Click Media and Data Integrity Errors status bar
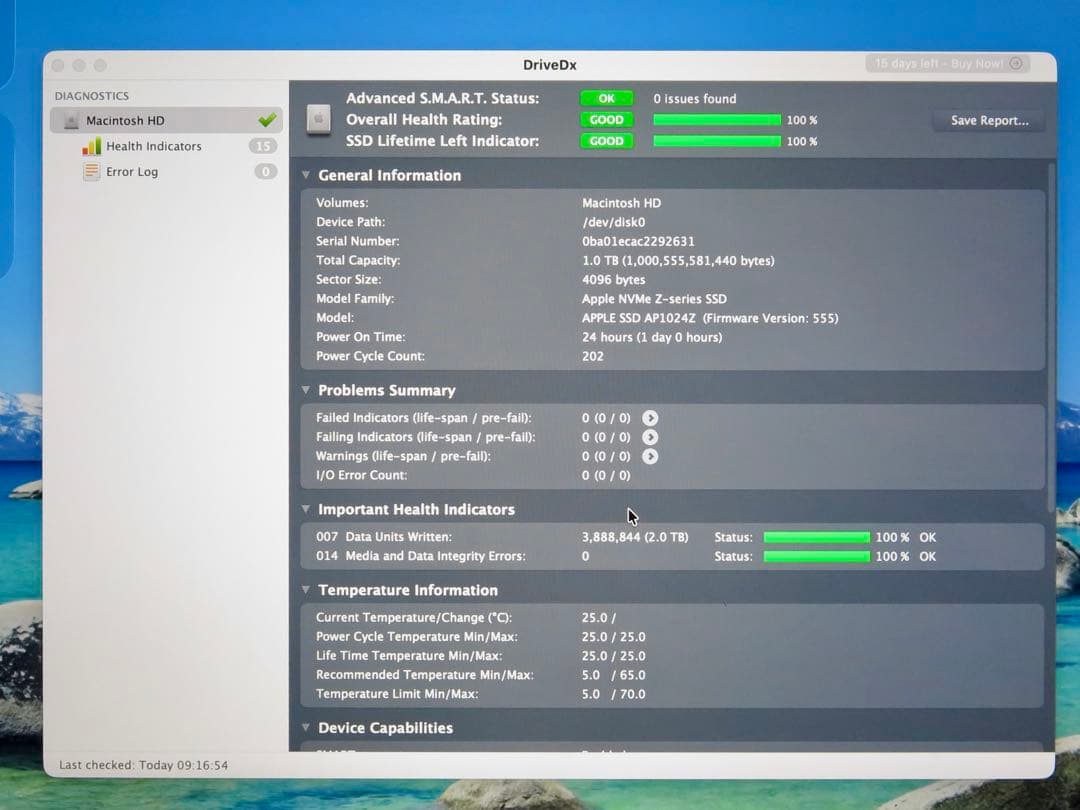Viewport: 1080px width, 810px height. pyautogui.click(x=817, y=557)
